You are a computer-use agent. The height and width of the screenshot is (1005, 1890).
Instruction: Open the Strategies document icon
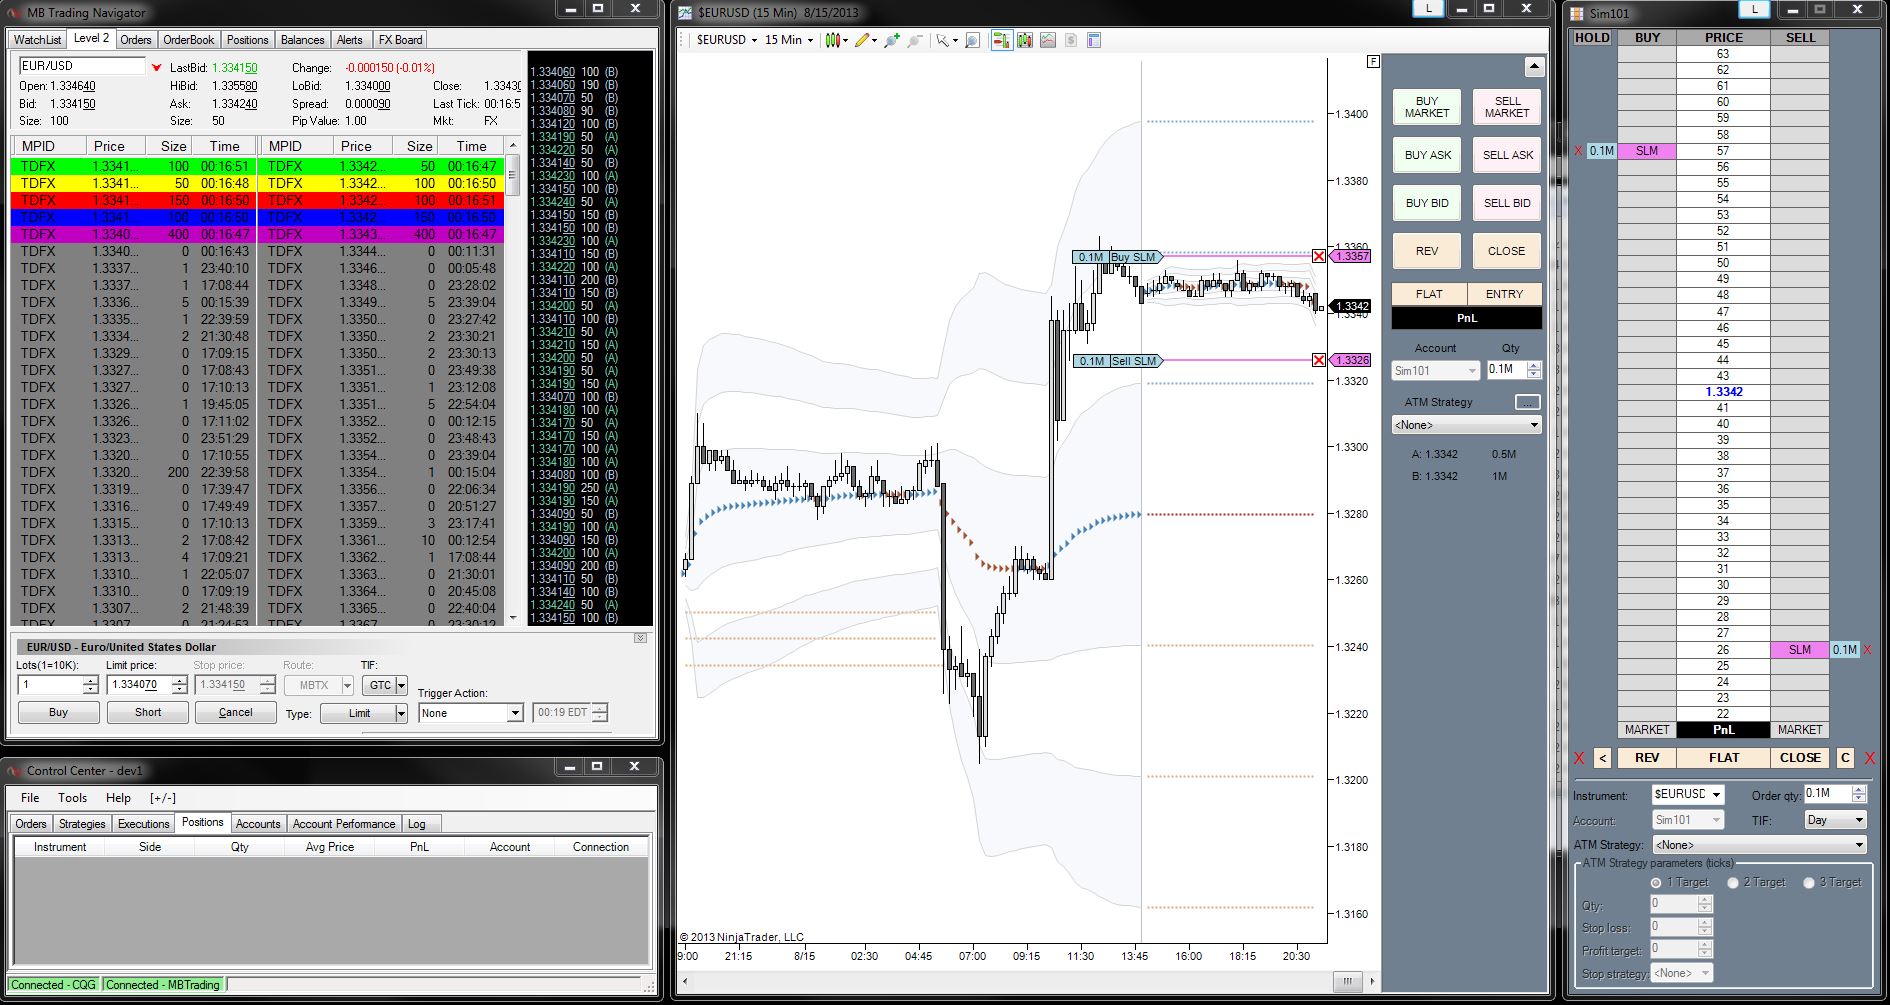click(1071, 40)
